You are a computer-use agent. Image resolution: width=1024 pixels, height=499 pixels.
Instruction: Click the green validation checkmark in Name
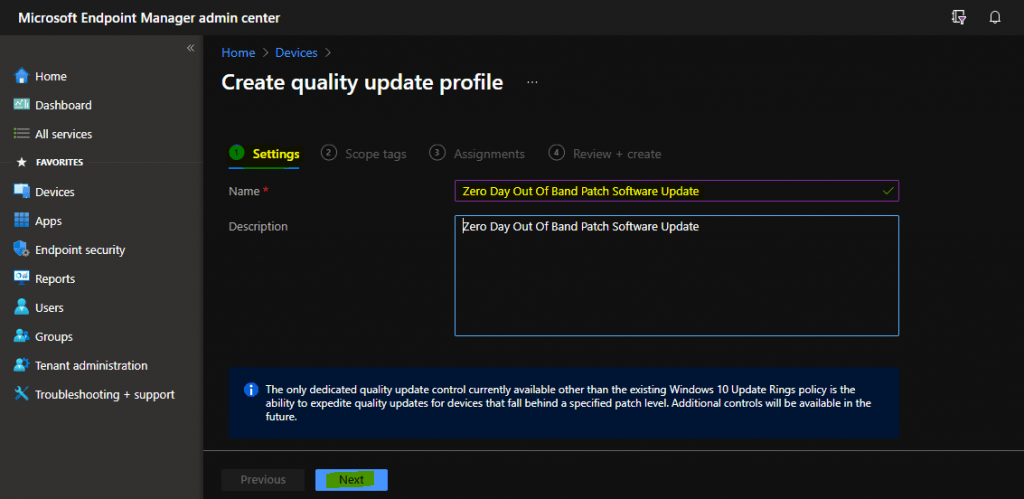click(888, 191)
